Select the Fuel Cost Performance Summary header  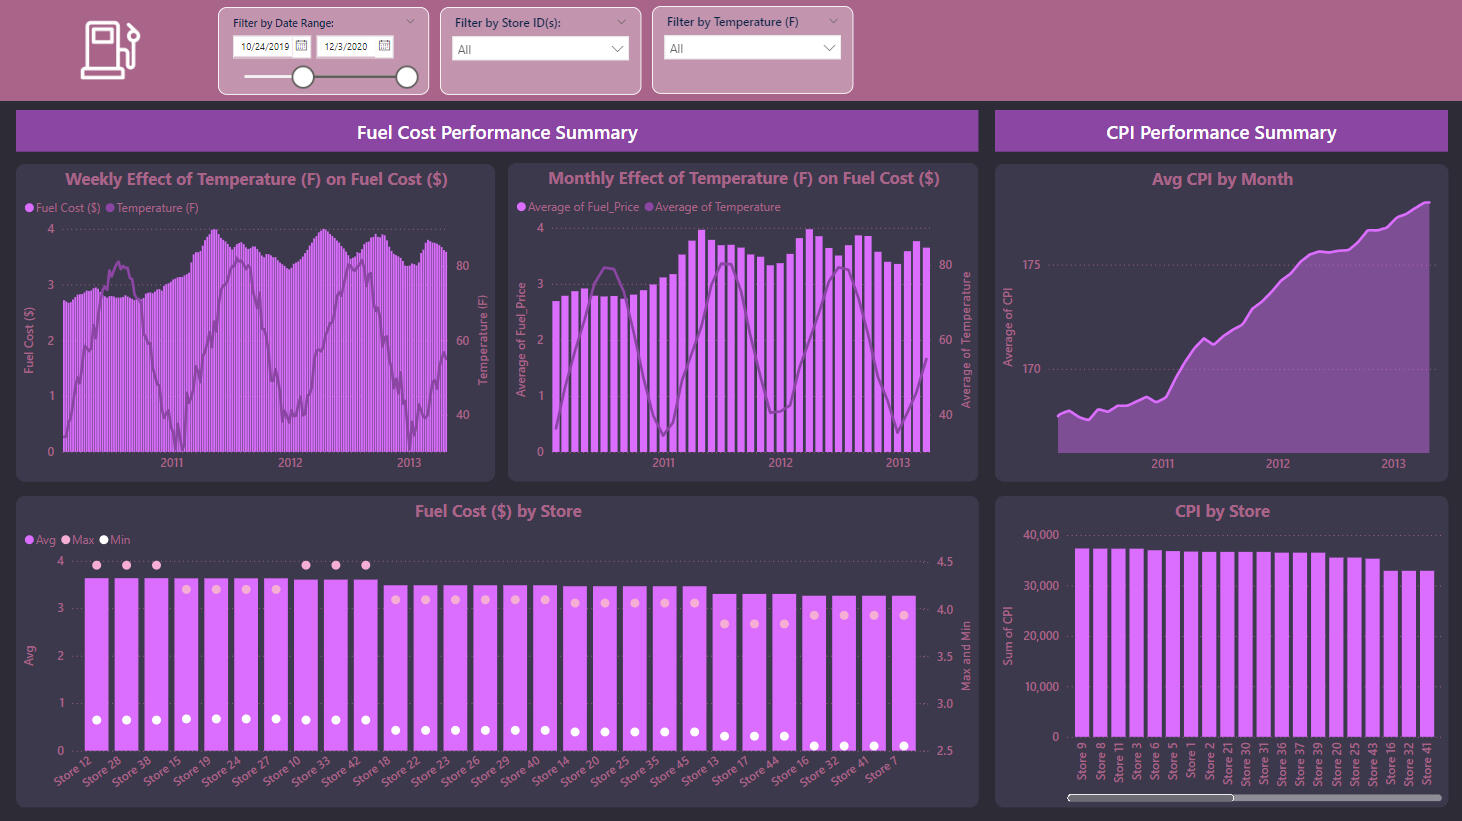click(497, 132)
